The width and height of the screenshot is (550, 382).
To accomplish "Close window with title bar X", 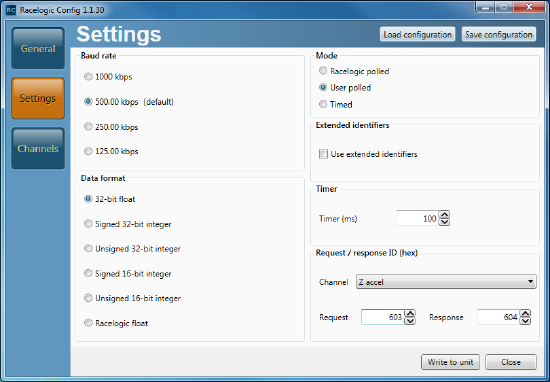I will pos(529,7).
